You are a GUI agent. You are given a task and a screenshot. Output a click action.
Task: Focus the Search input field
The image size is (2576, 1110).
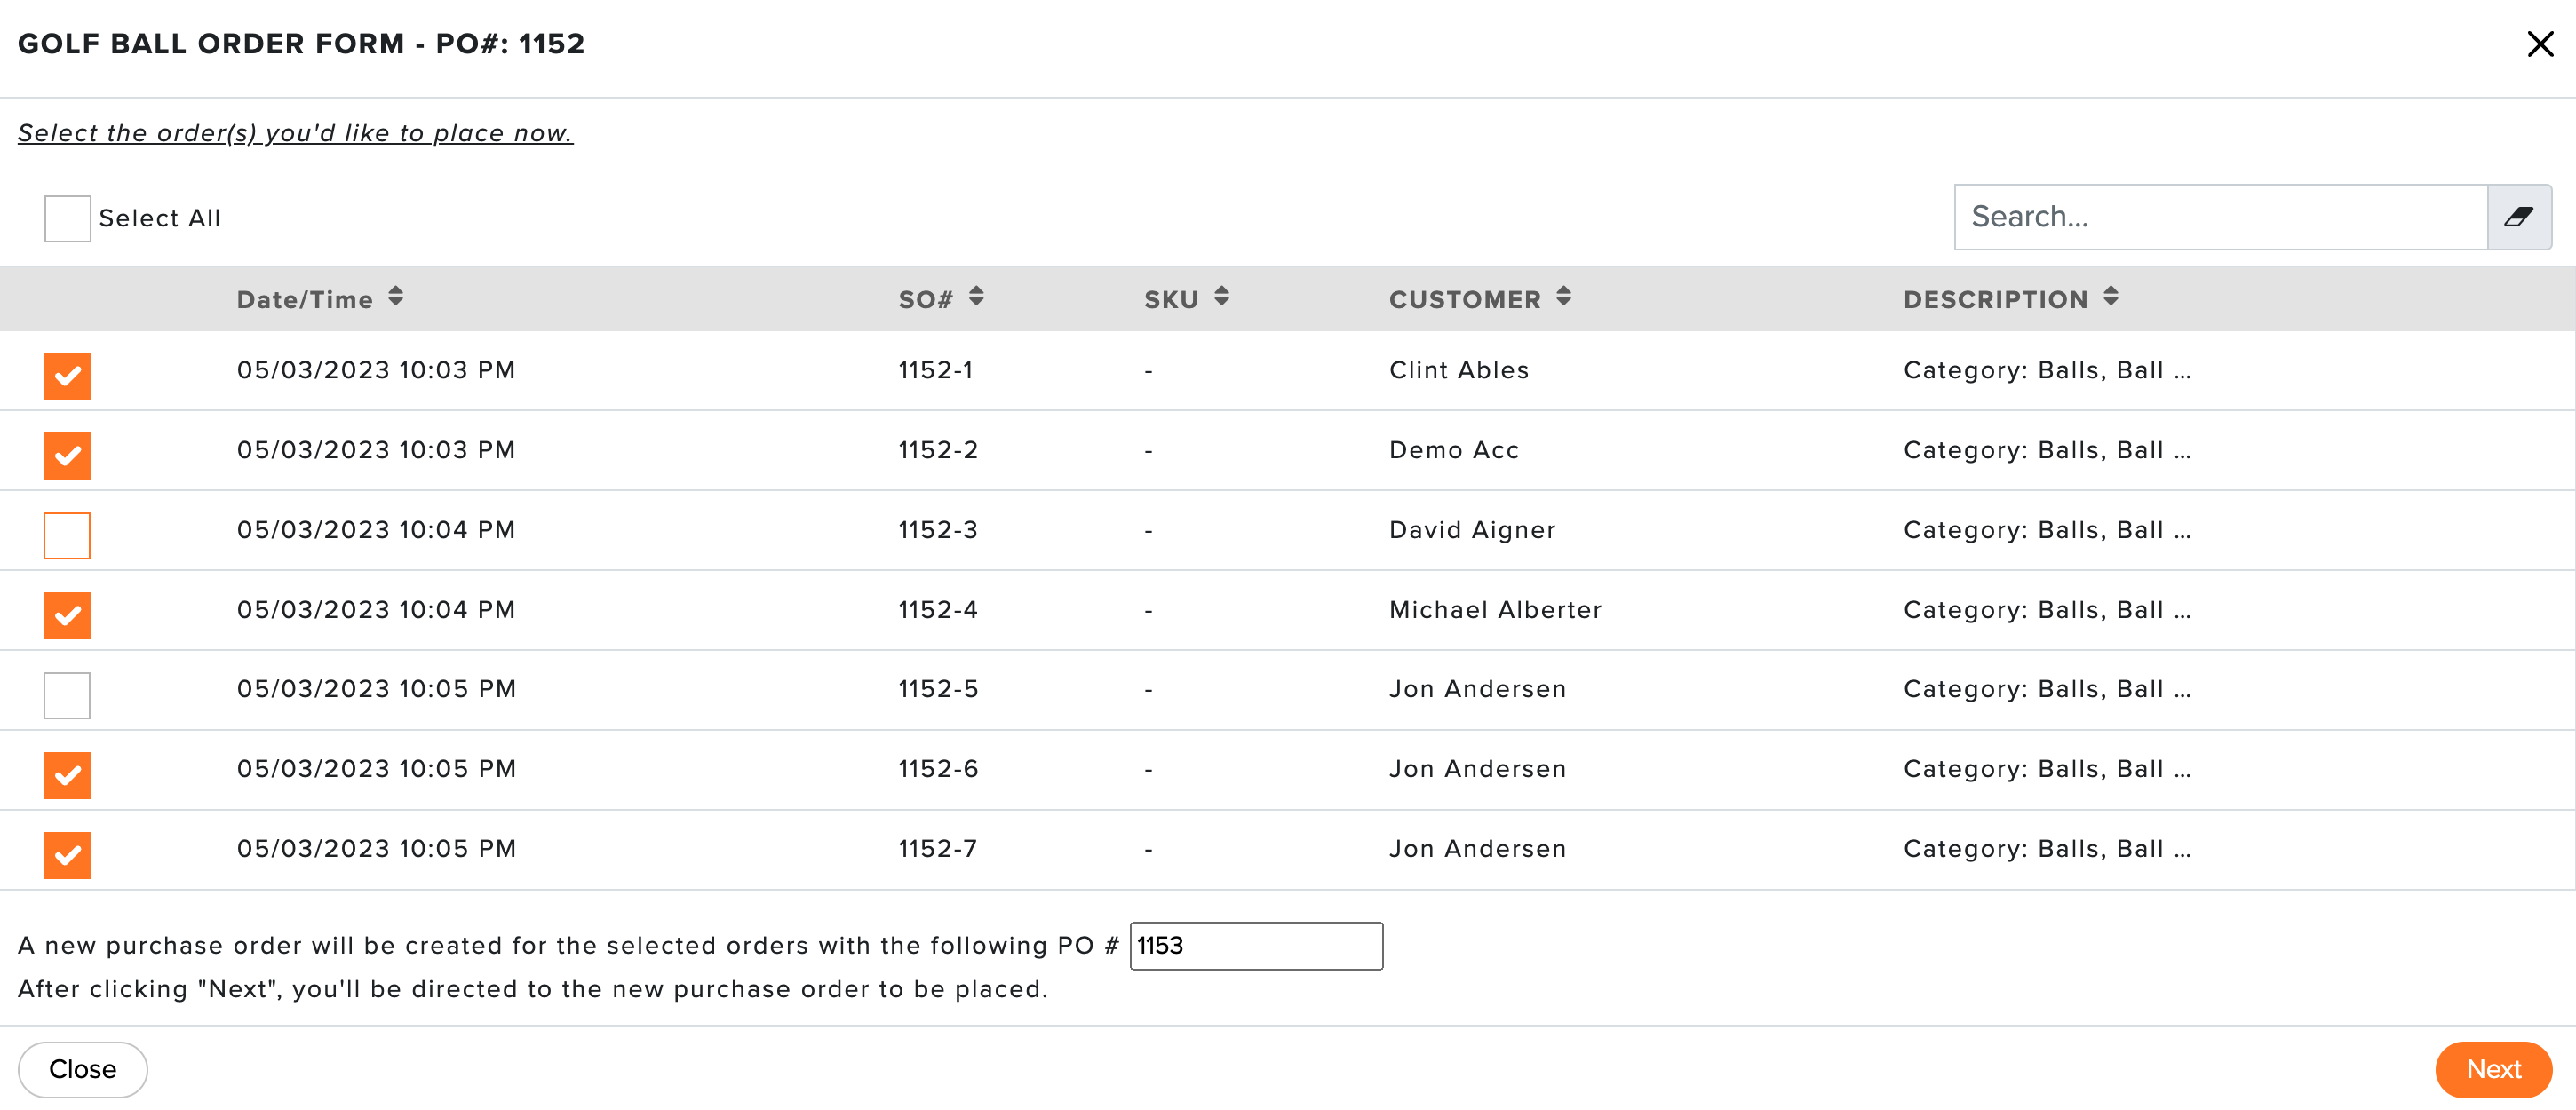coord(2220,217)
